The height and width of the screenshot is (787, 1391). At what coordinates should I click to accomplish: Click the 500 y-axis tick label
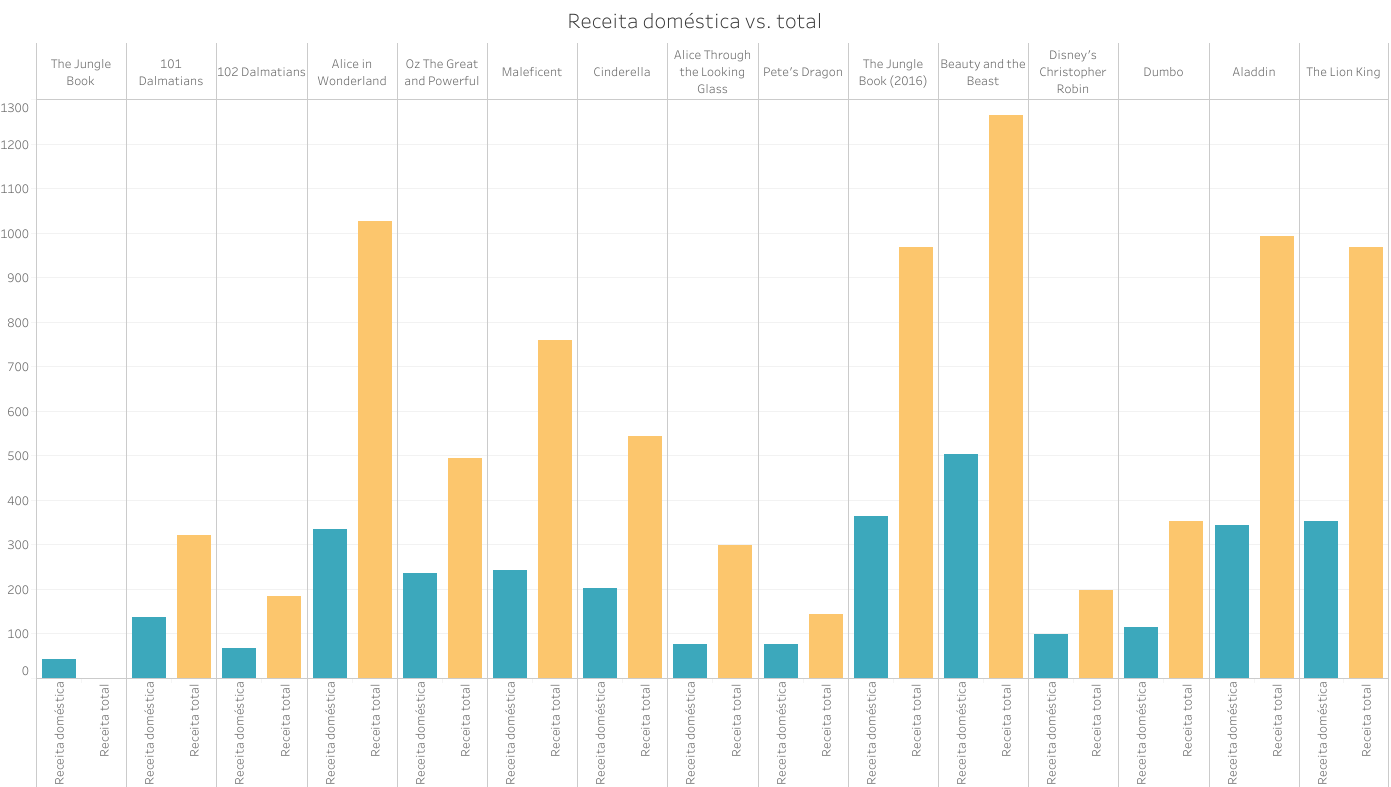[x=18, y=456]
